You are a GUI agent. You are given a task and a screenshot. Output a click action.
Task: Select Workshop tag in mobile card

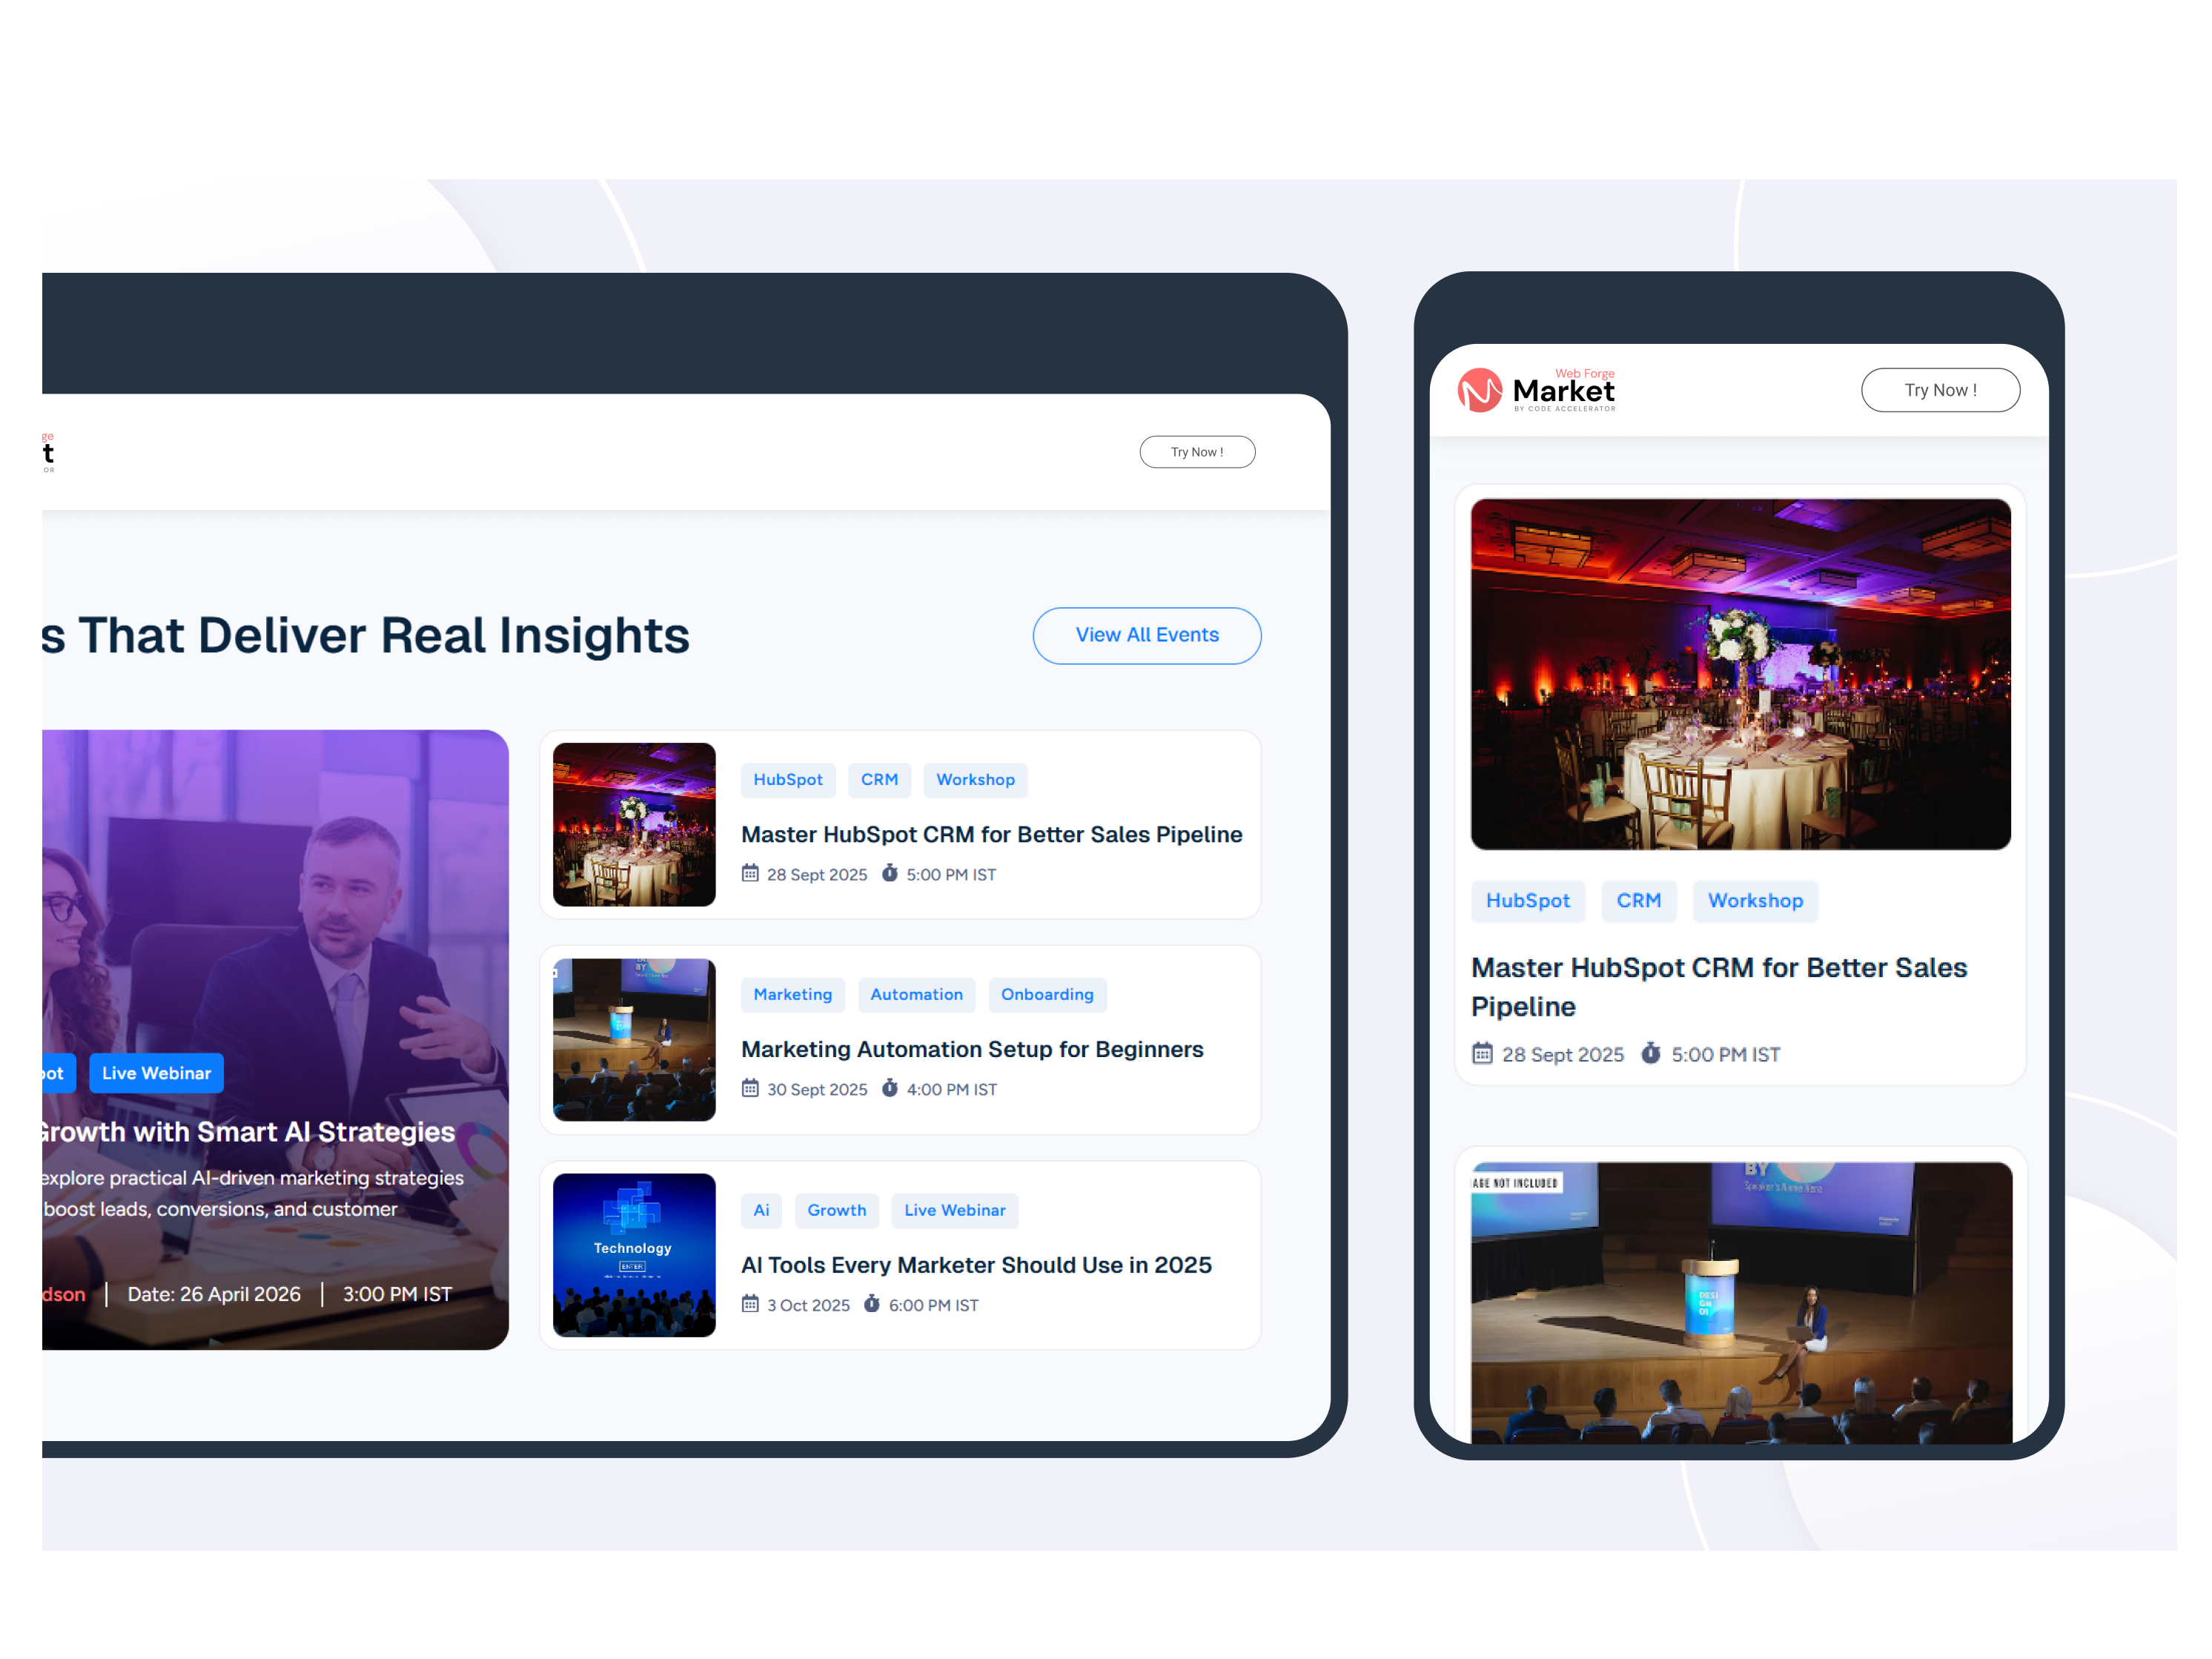click(1755, 901)
